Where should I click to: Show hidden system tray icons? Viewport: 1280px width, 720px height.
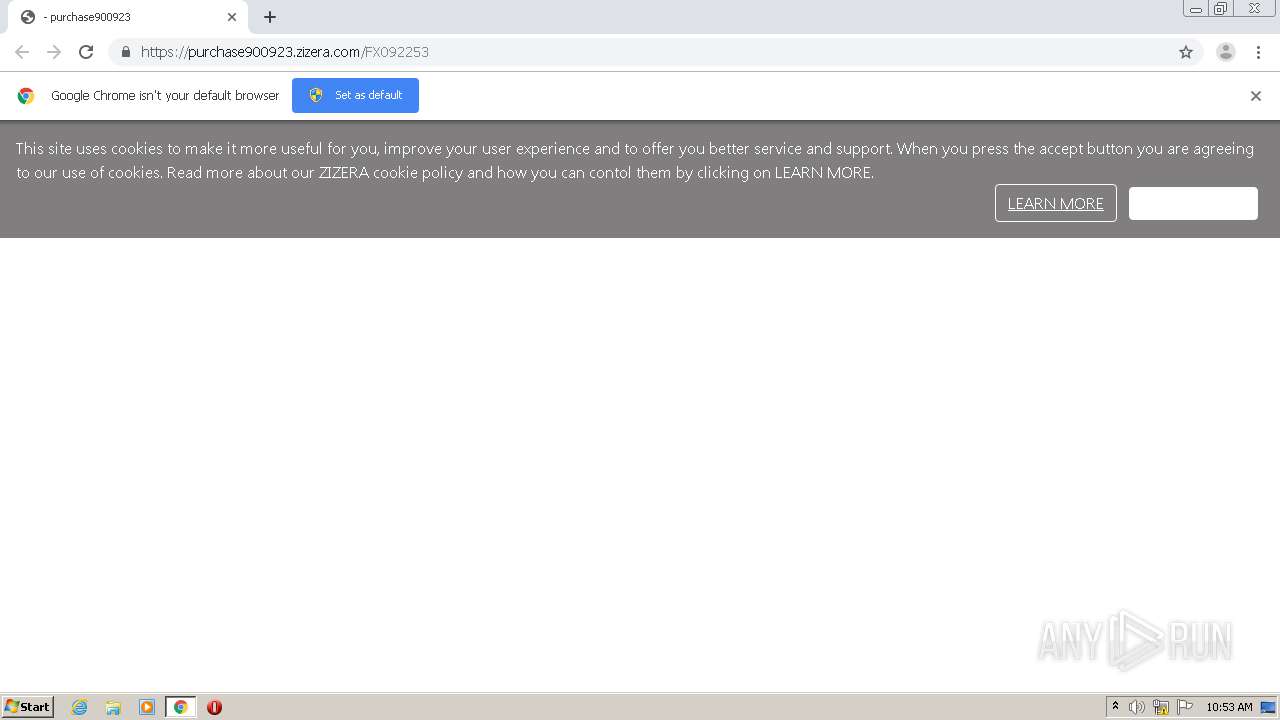[1115, 707]
